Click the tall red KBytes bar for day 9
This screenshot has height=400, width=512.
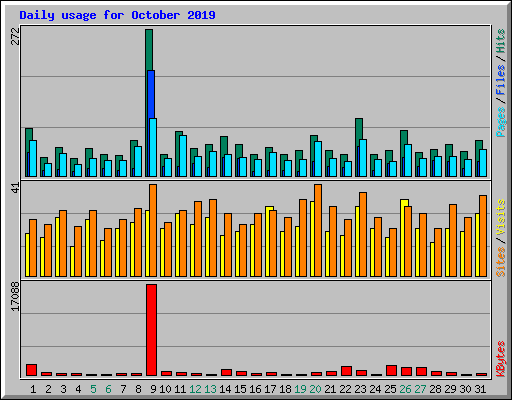151,330
